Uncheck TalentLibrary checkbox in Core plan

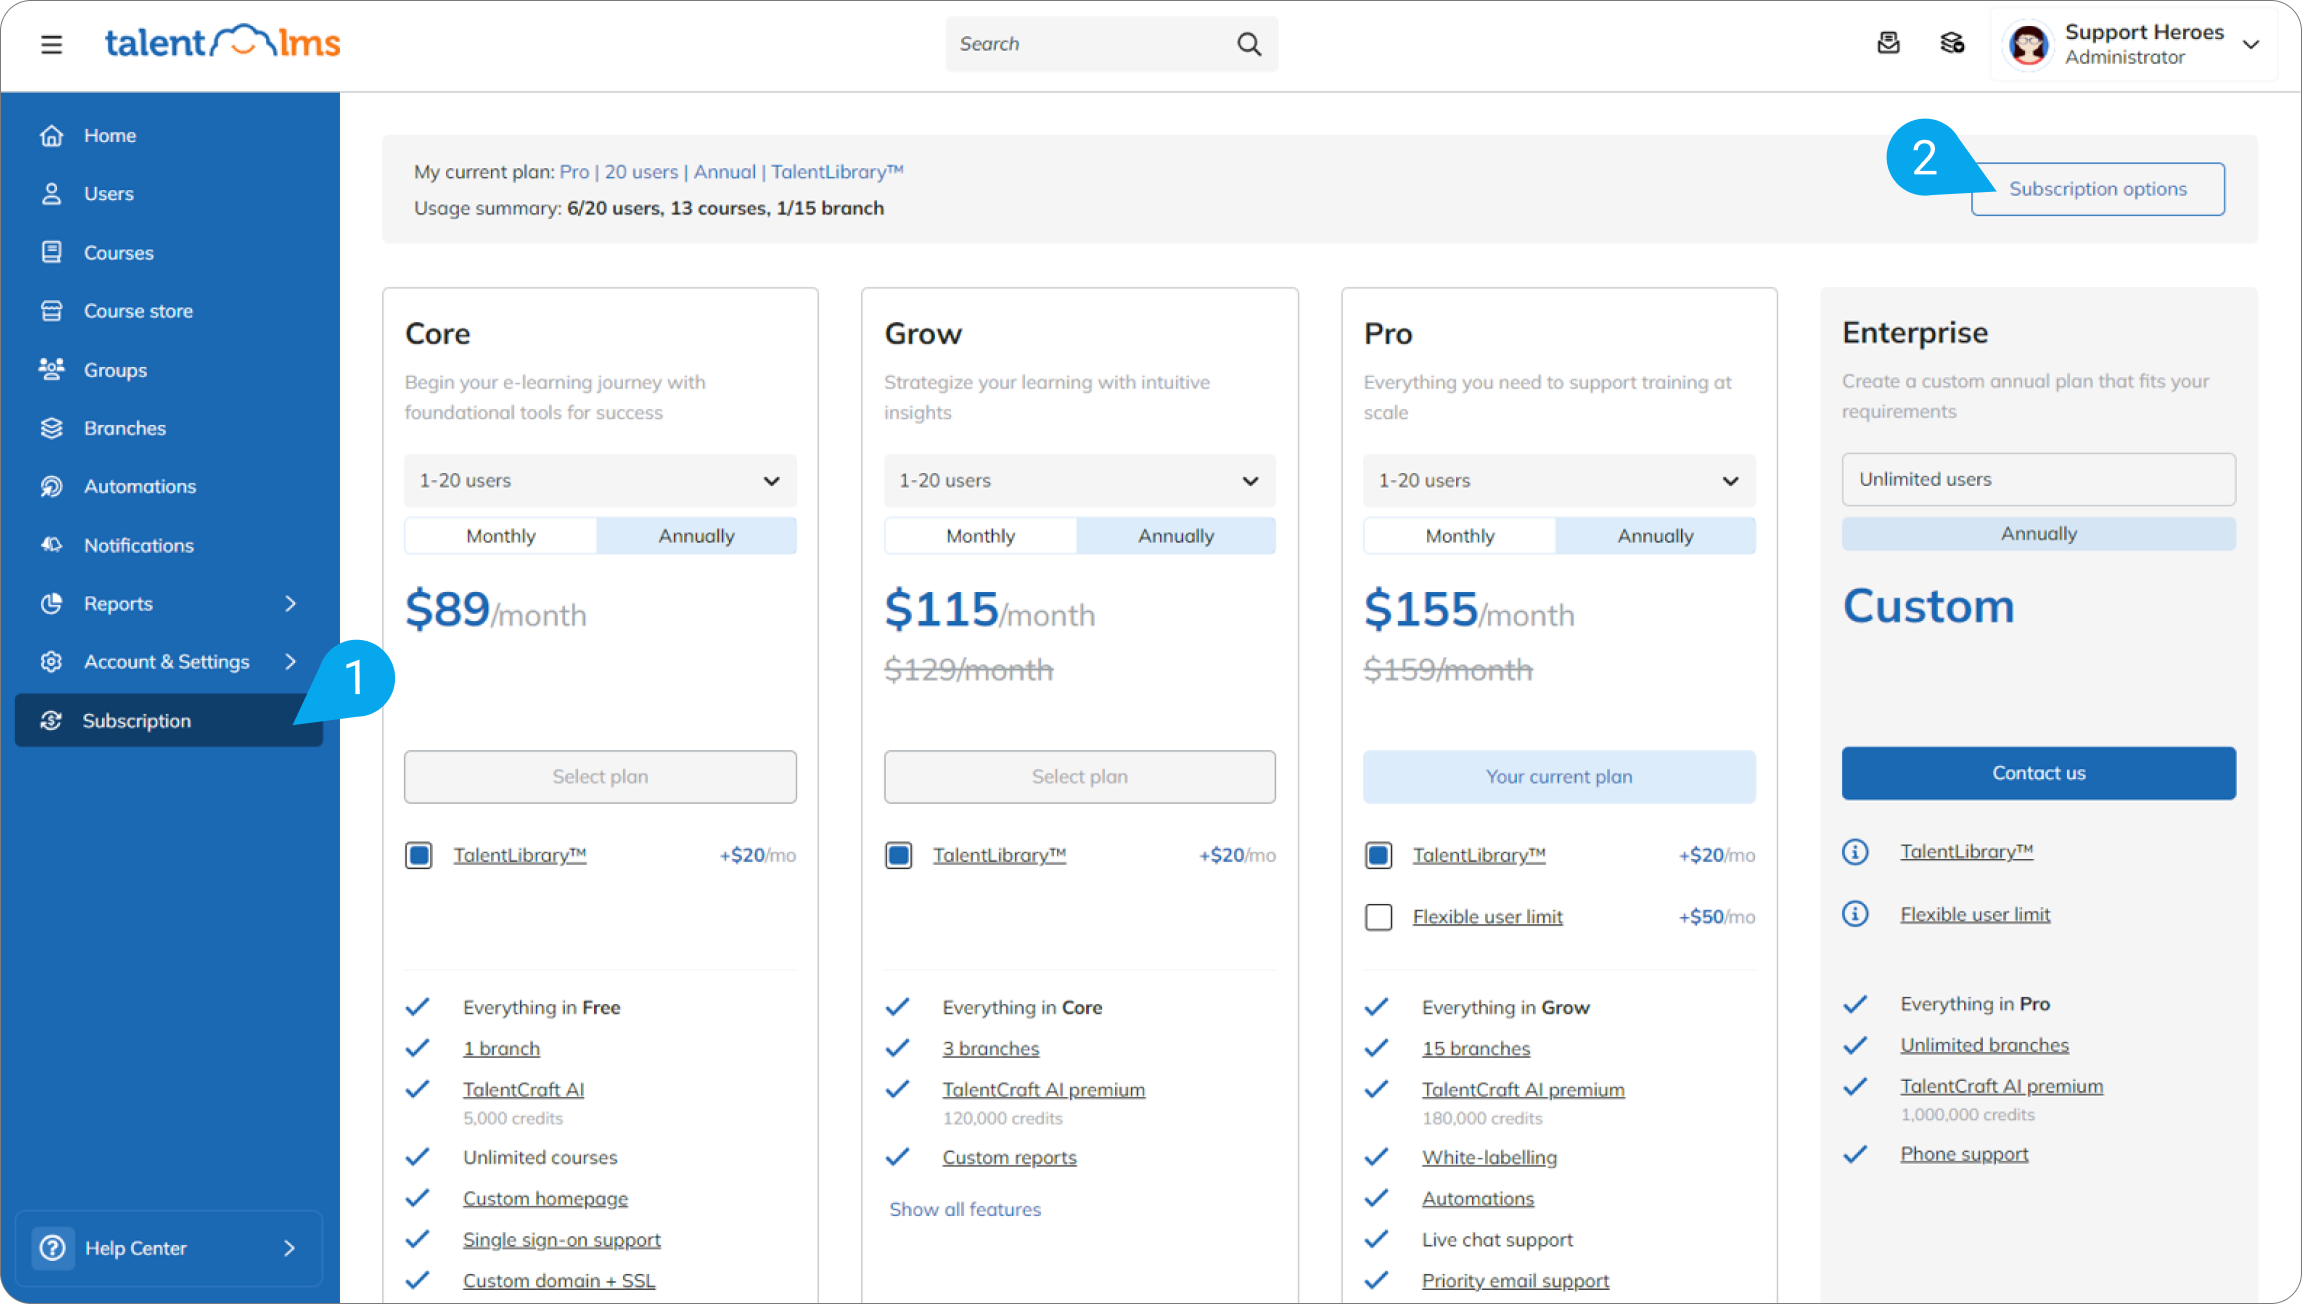point(419,855)
